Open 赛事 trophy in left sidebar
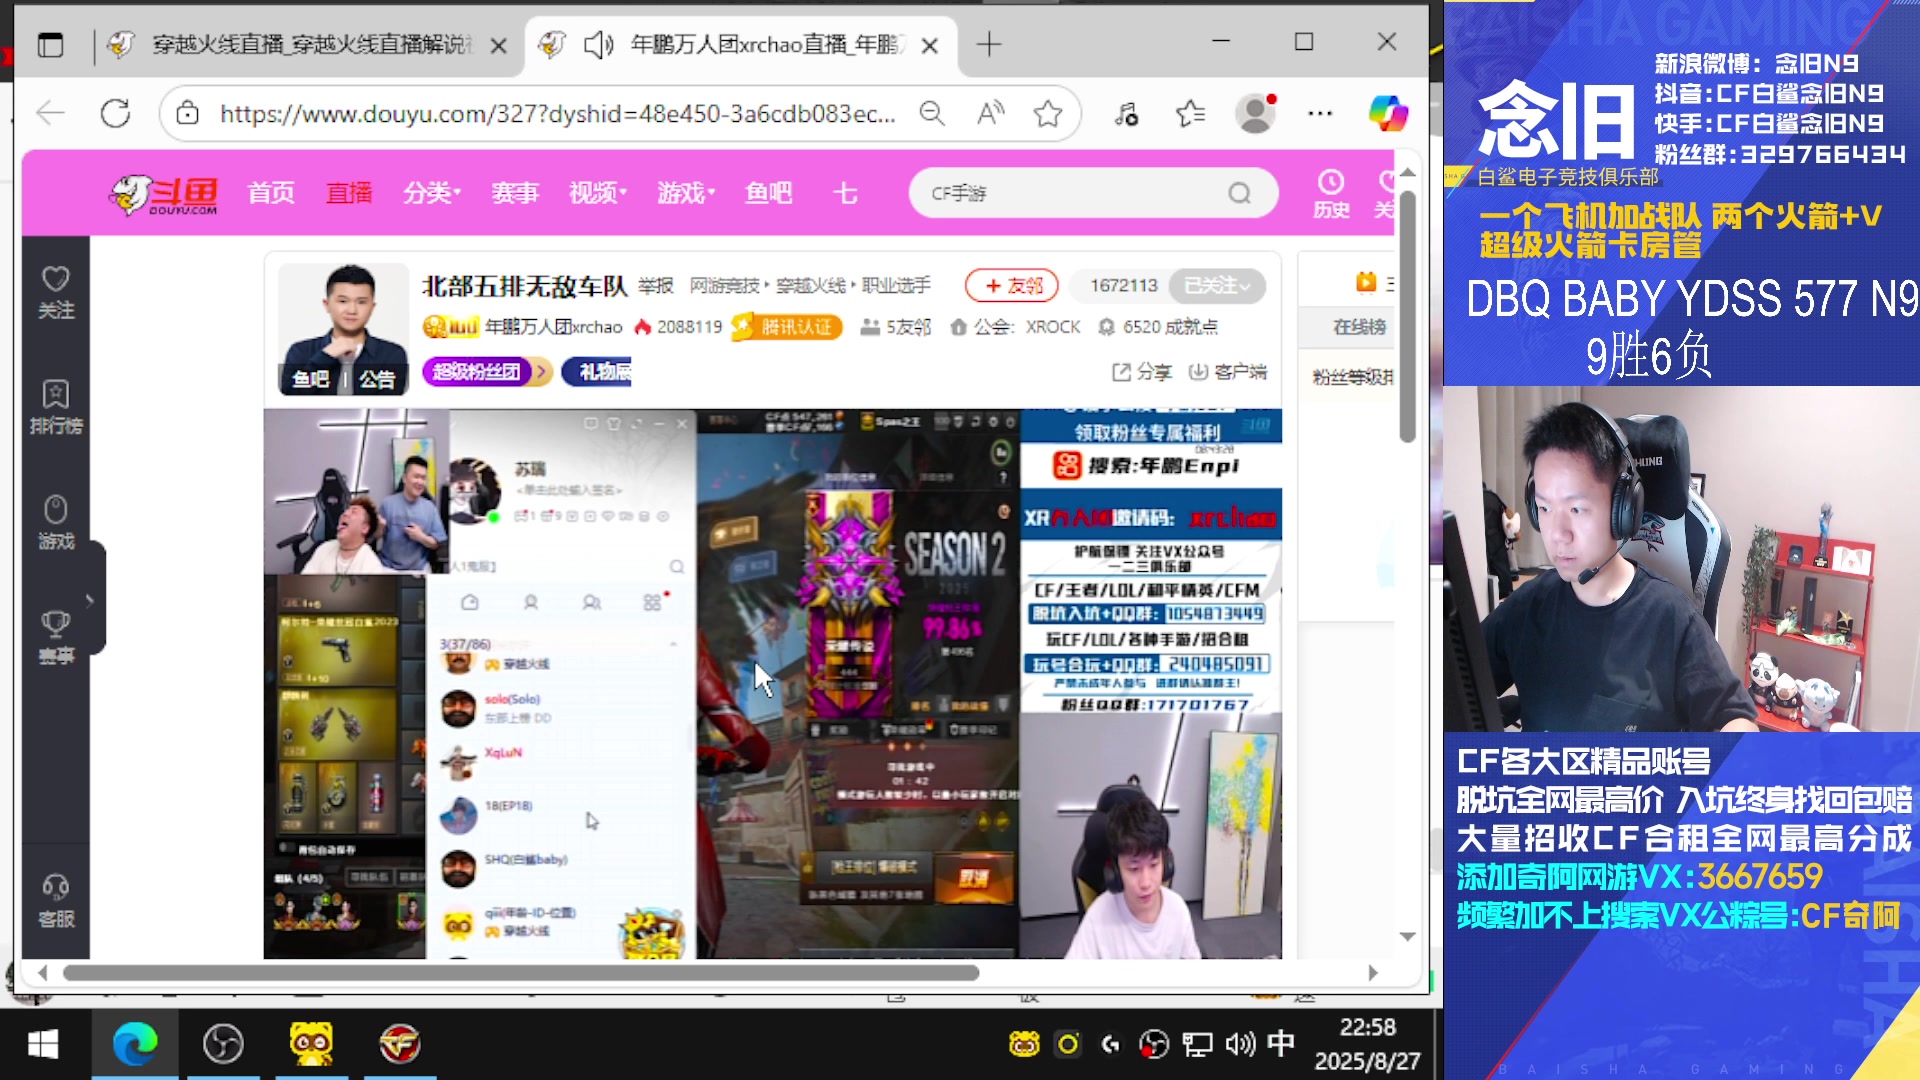This screenshot has width=1920, height=1080. tap(56, 638)
